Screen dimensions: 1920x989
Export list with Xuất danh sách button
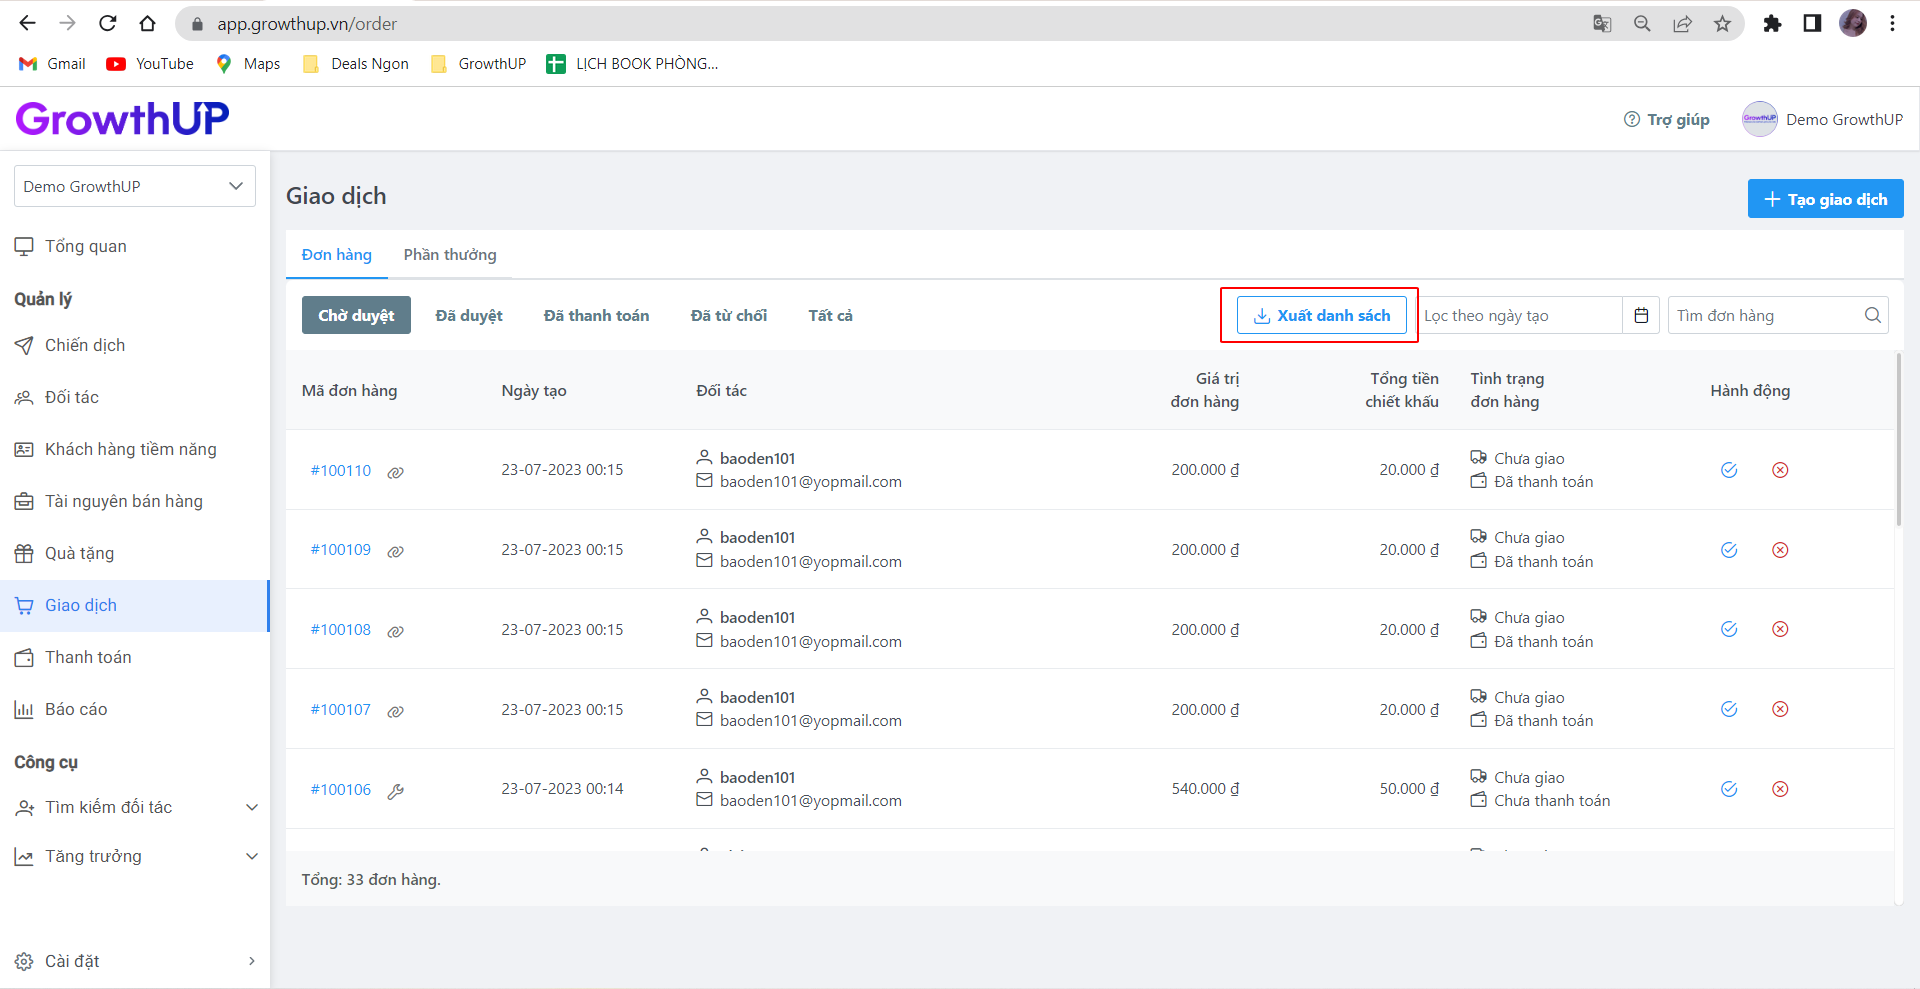click(x=1321, y=316)
